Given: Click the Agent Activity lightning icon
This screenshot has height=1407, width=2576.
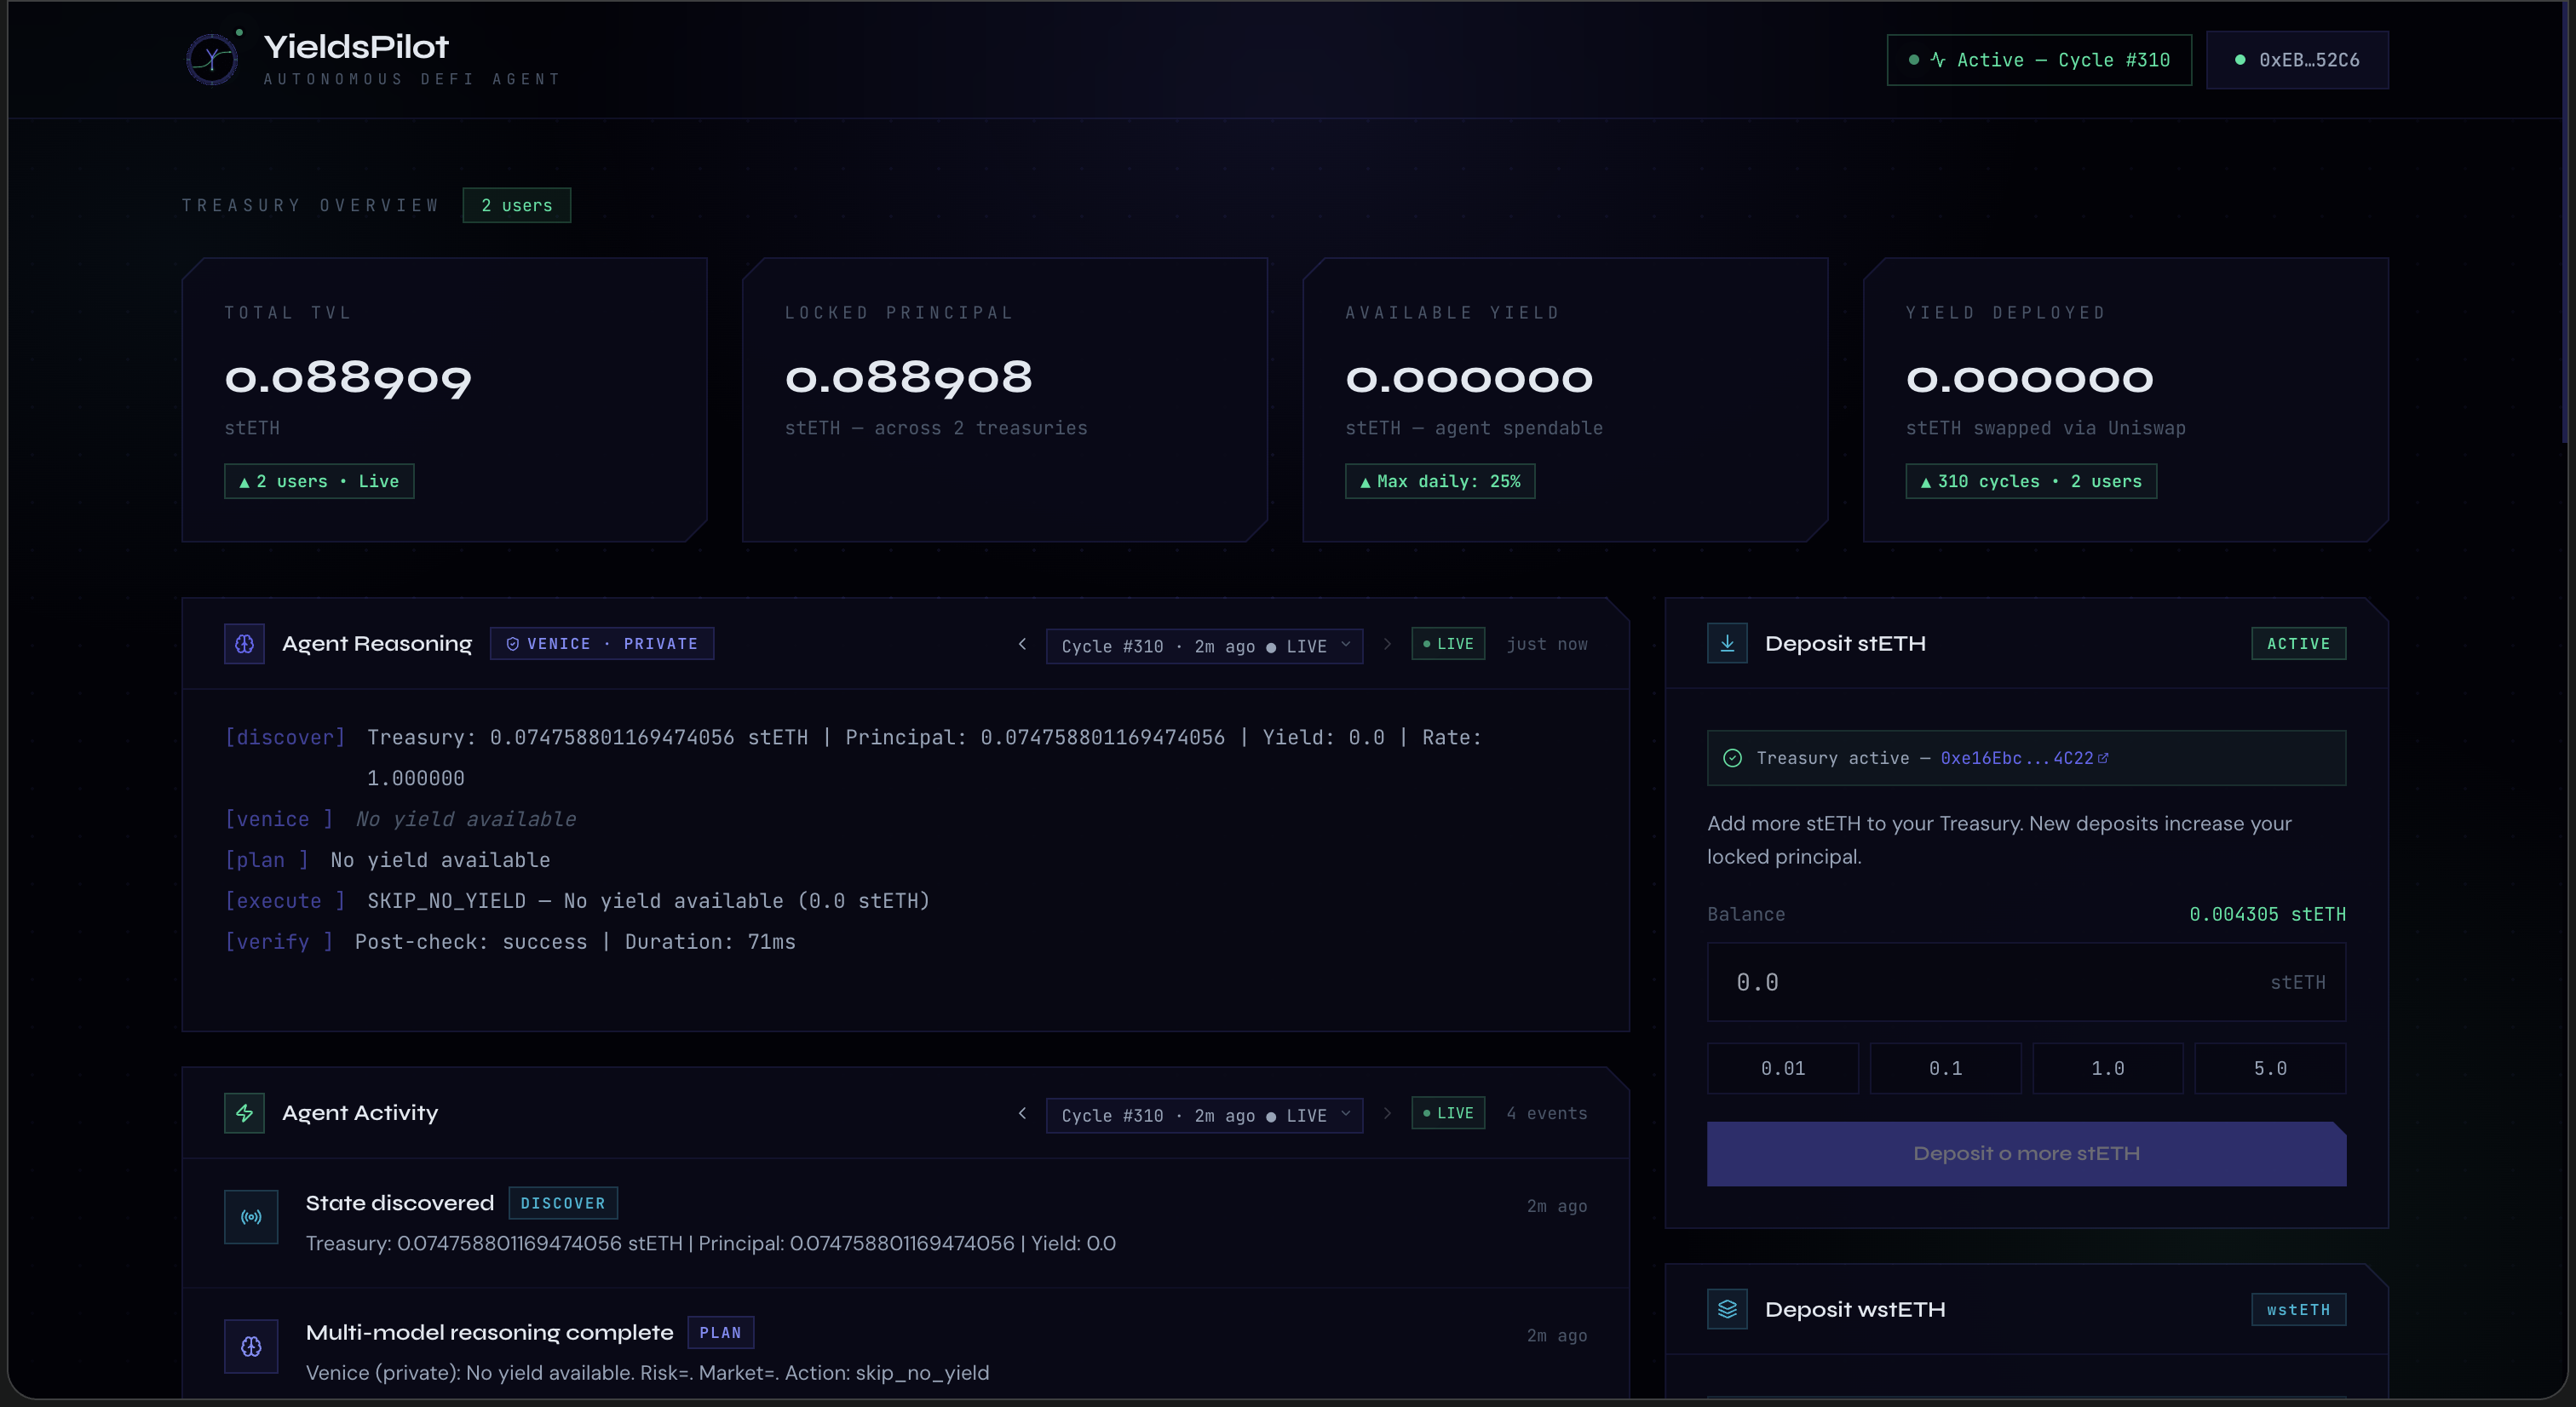Looking at the screenshot, I should 244,1113.
